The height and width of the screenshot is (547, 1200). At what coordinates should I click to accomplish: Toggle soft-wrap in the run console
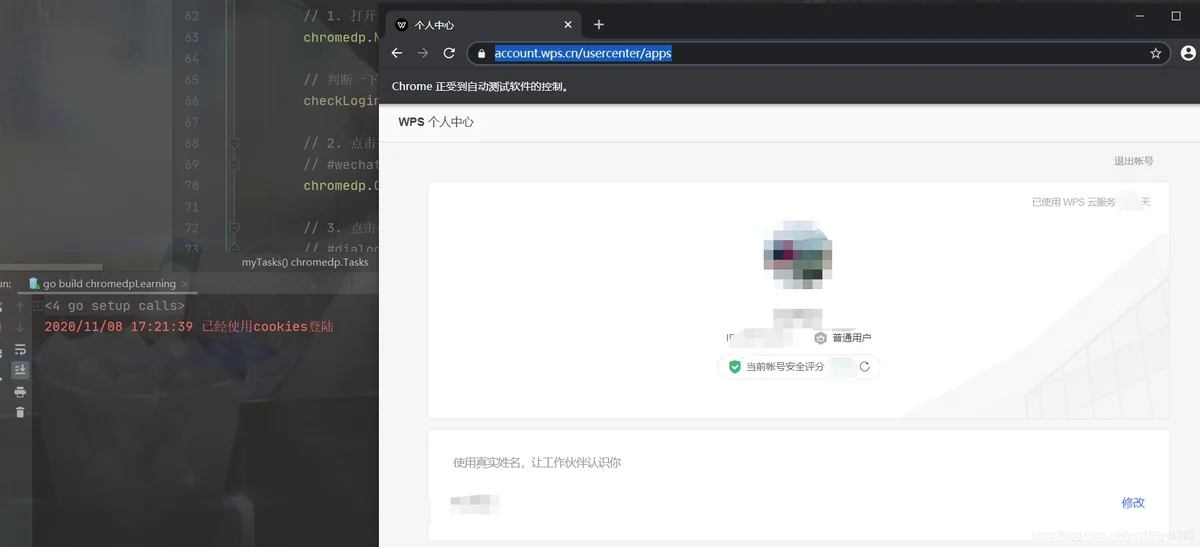(x=20, y=349)
